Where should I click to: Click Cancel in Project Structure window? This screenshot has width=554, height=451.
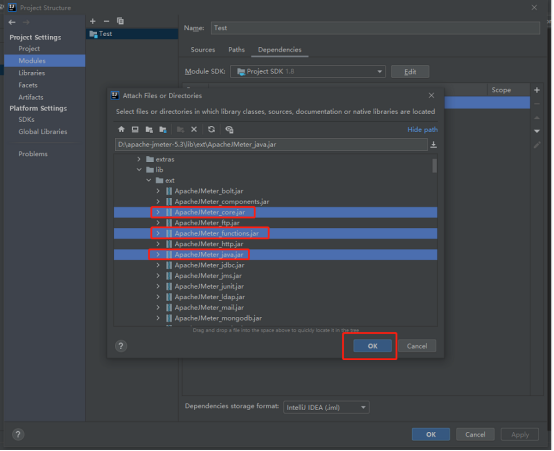[475, 434]
